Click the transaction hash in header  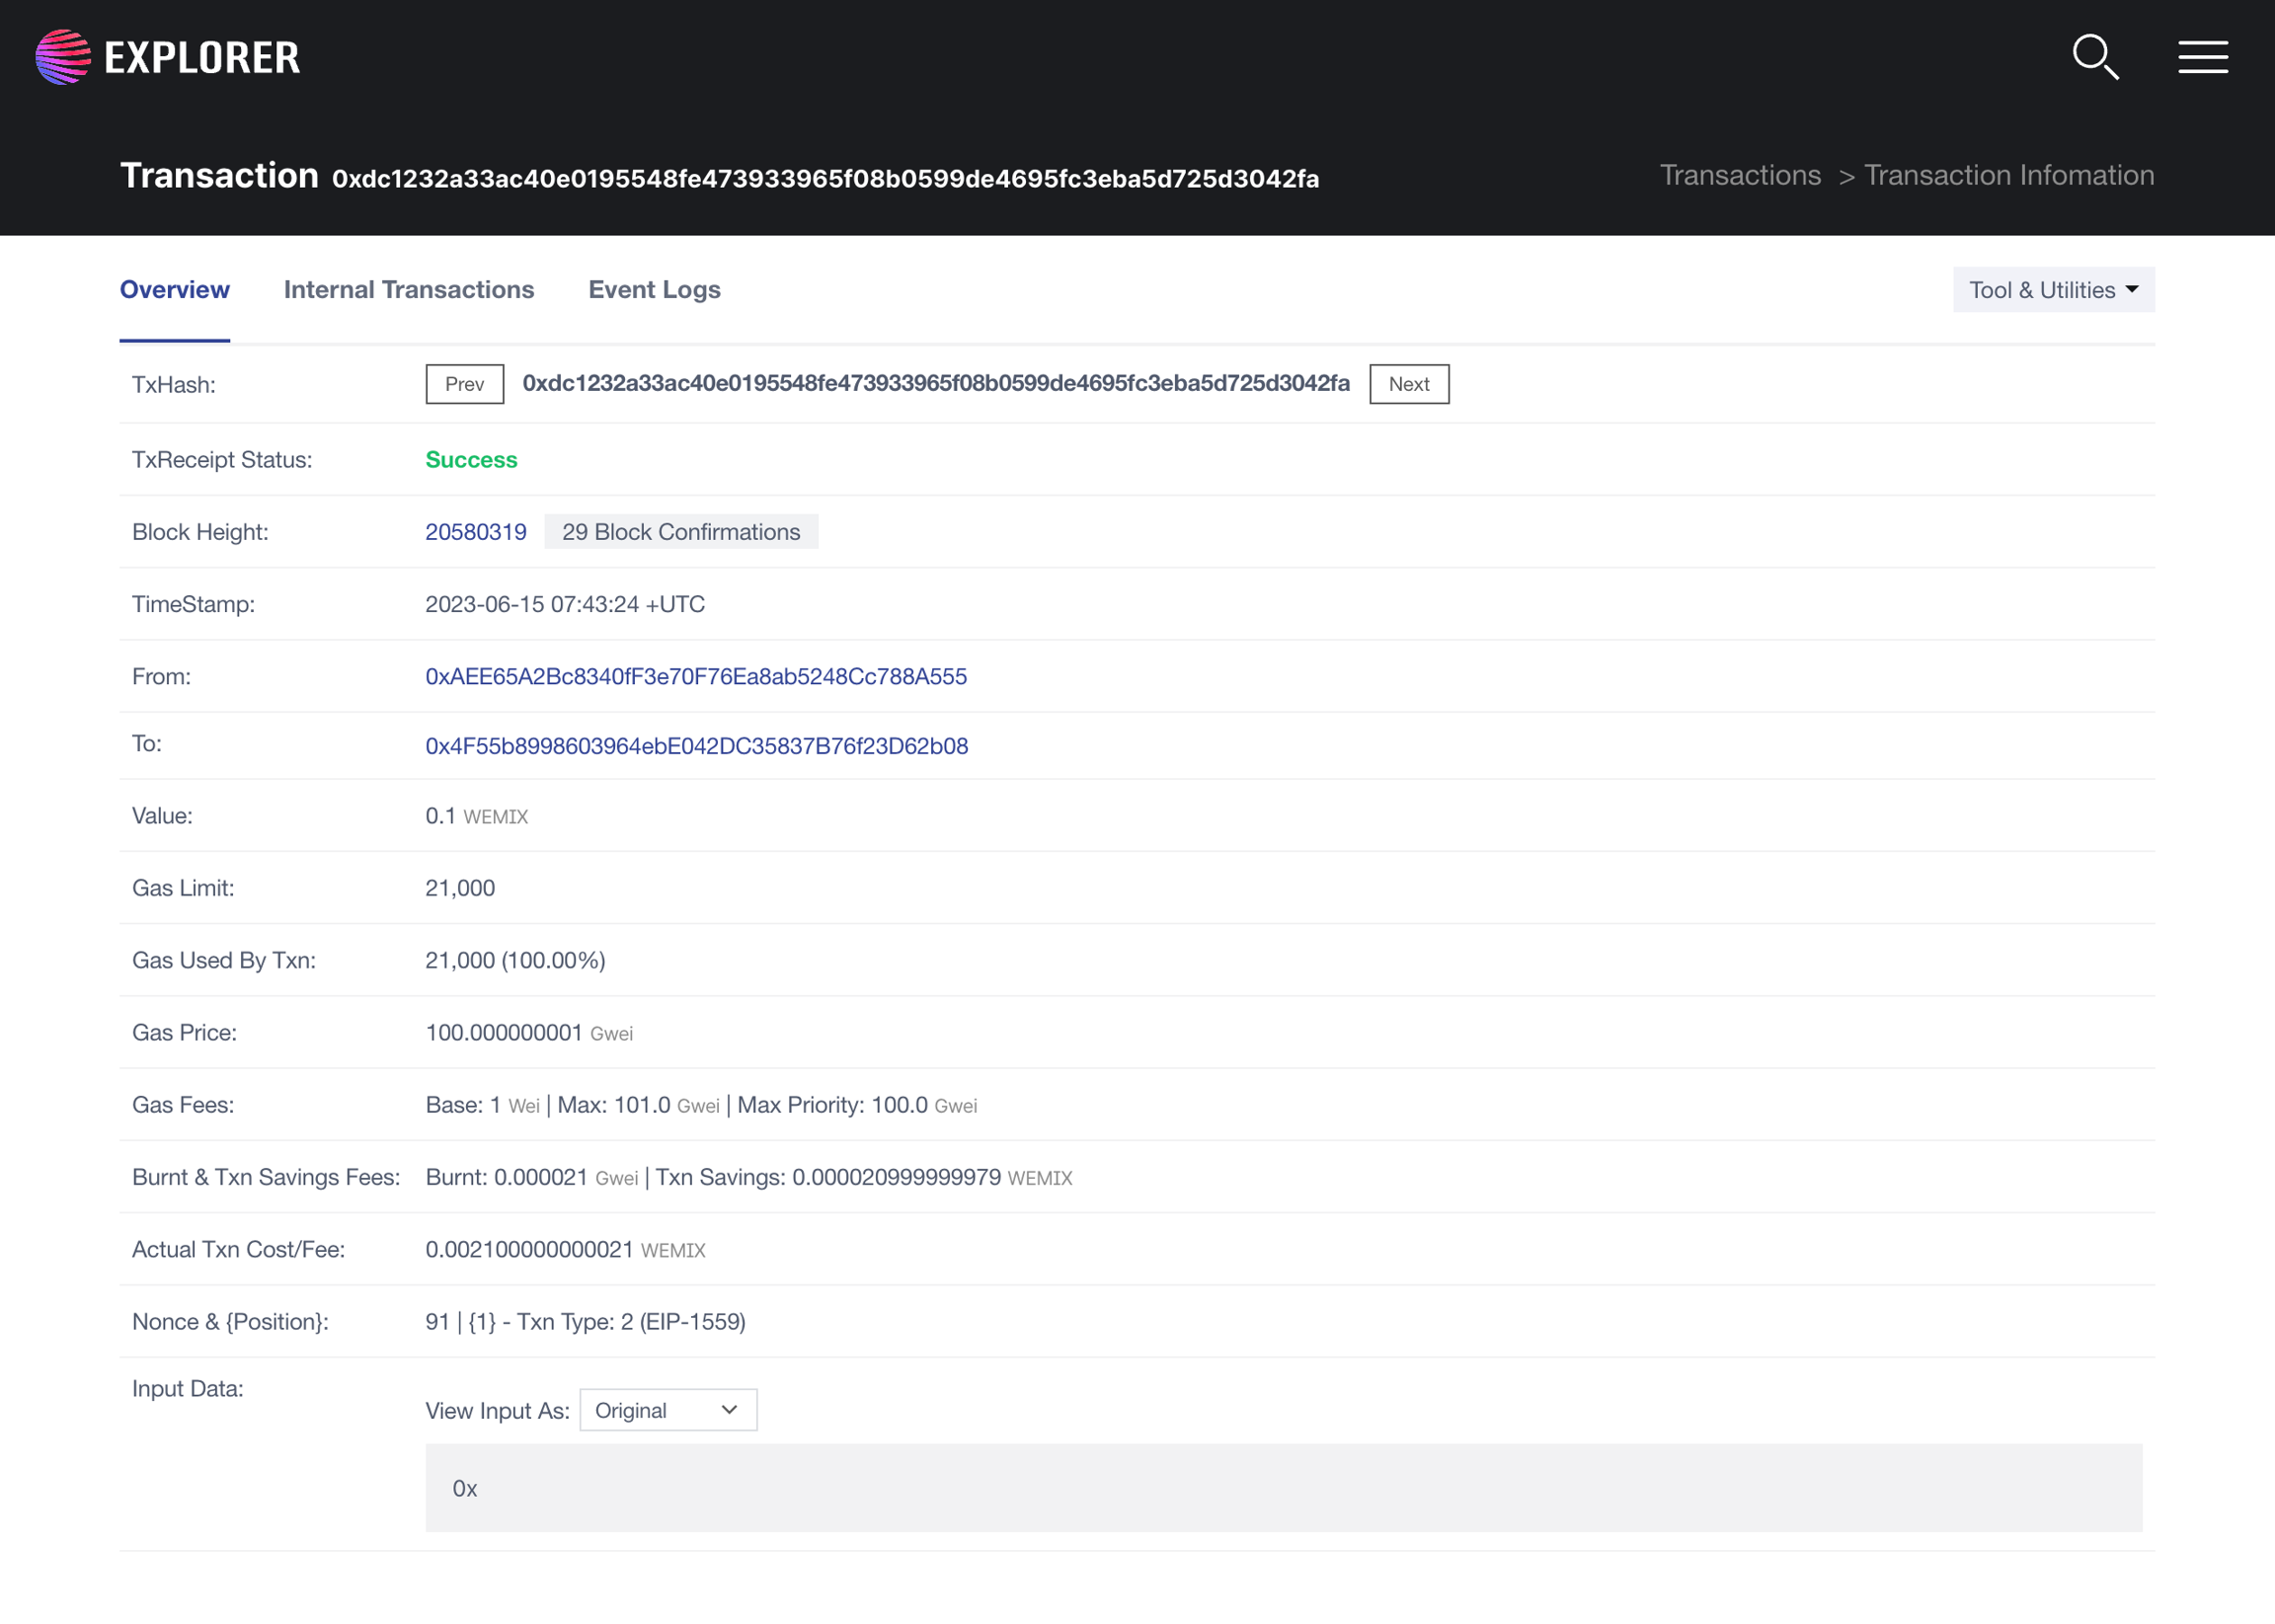(825, 179)
